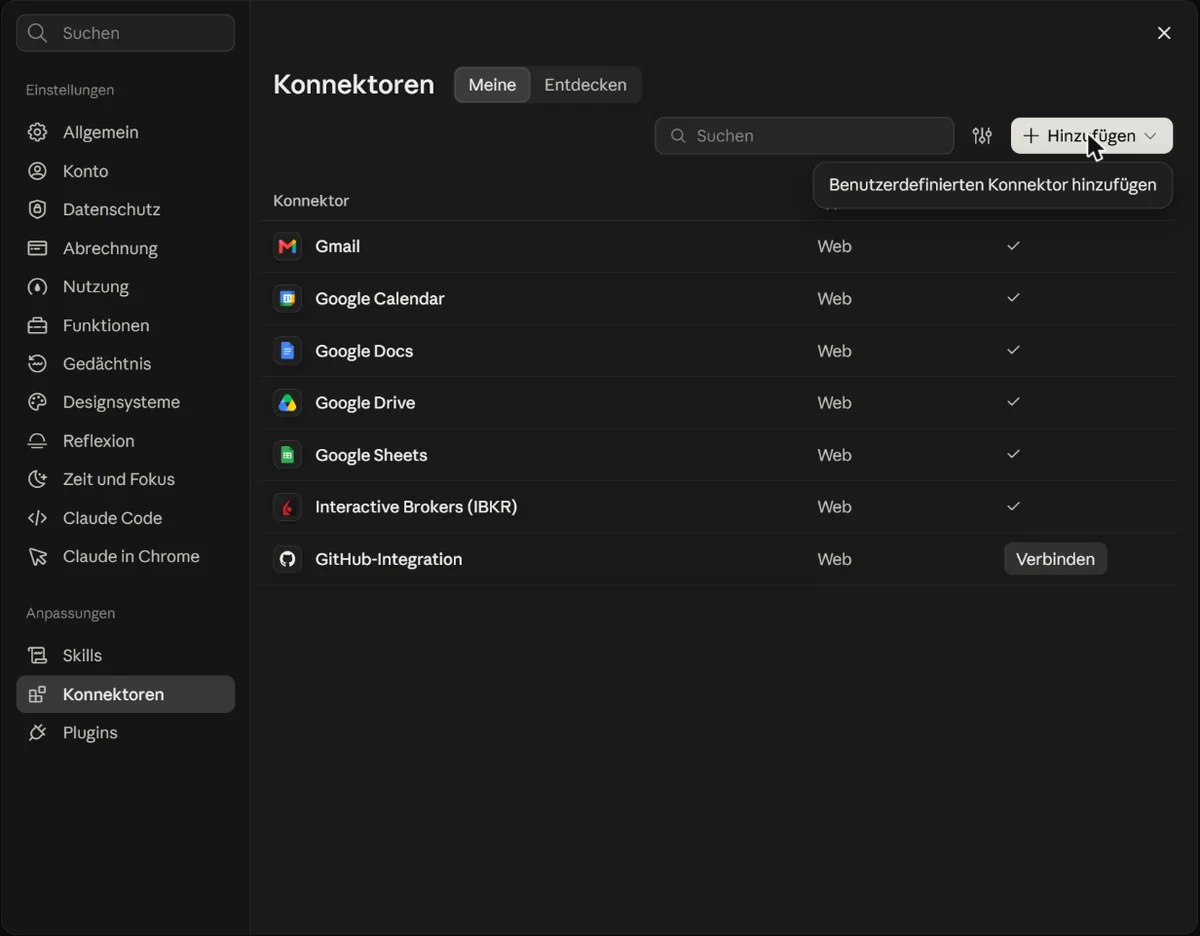Open Reflexion settings
The width and height of the screenshot is (1200, 936).
(x=126, y=441)
